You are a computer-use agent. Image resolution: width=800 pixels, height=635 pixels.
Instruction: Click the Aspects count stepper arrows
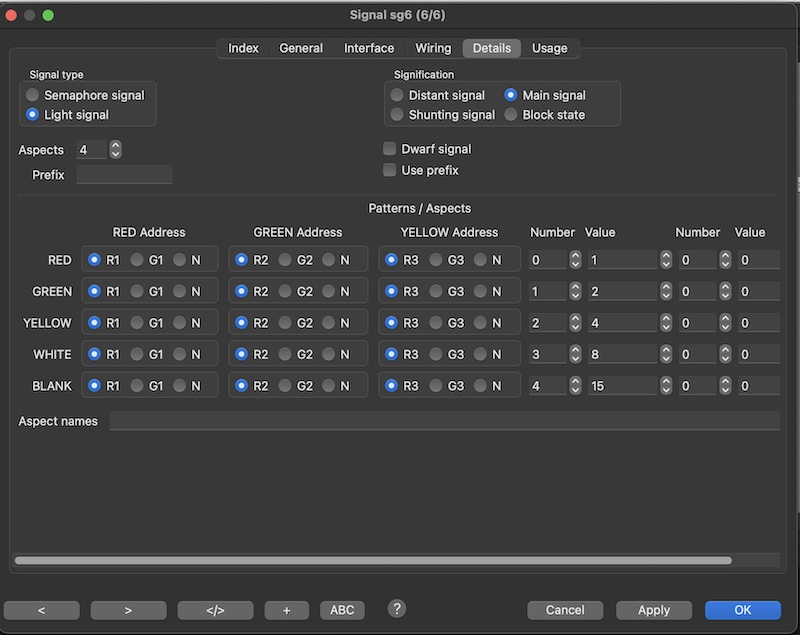pos(115,150)
